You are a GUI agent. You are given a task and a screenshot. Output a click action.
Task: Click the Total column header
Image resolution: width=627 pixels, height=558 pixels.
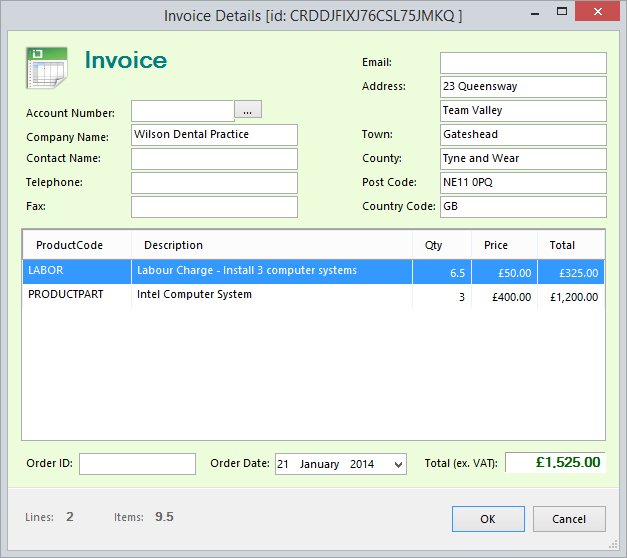571,245
